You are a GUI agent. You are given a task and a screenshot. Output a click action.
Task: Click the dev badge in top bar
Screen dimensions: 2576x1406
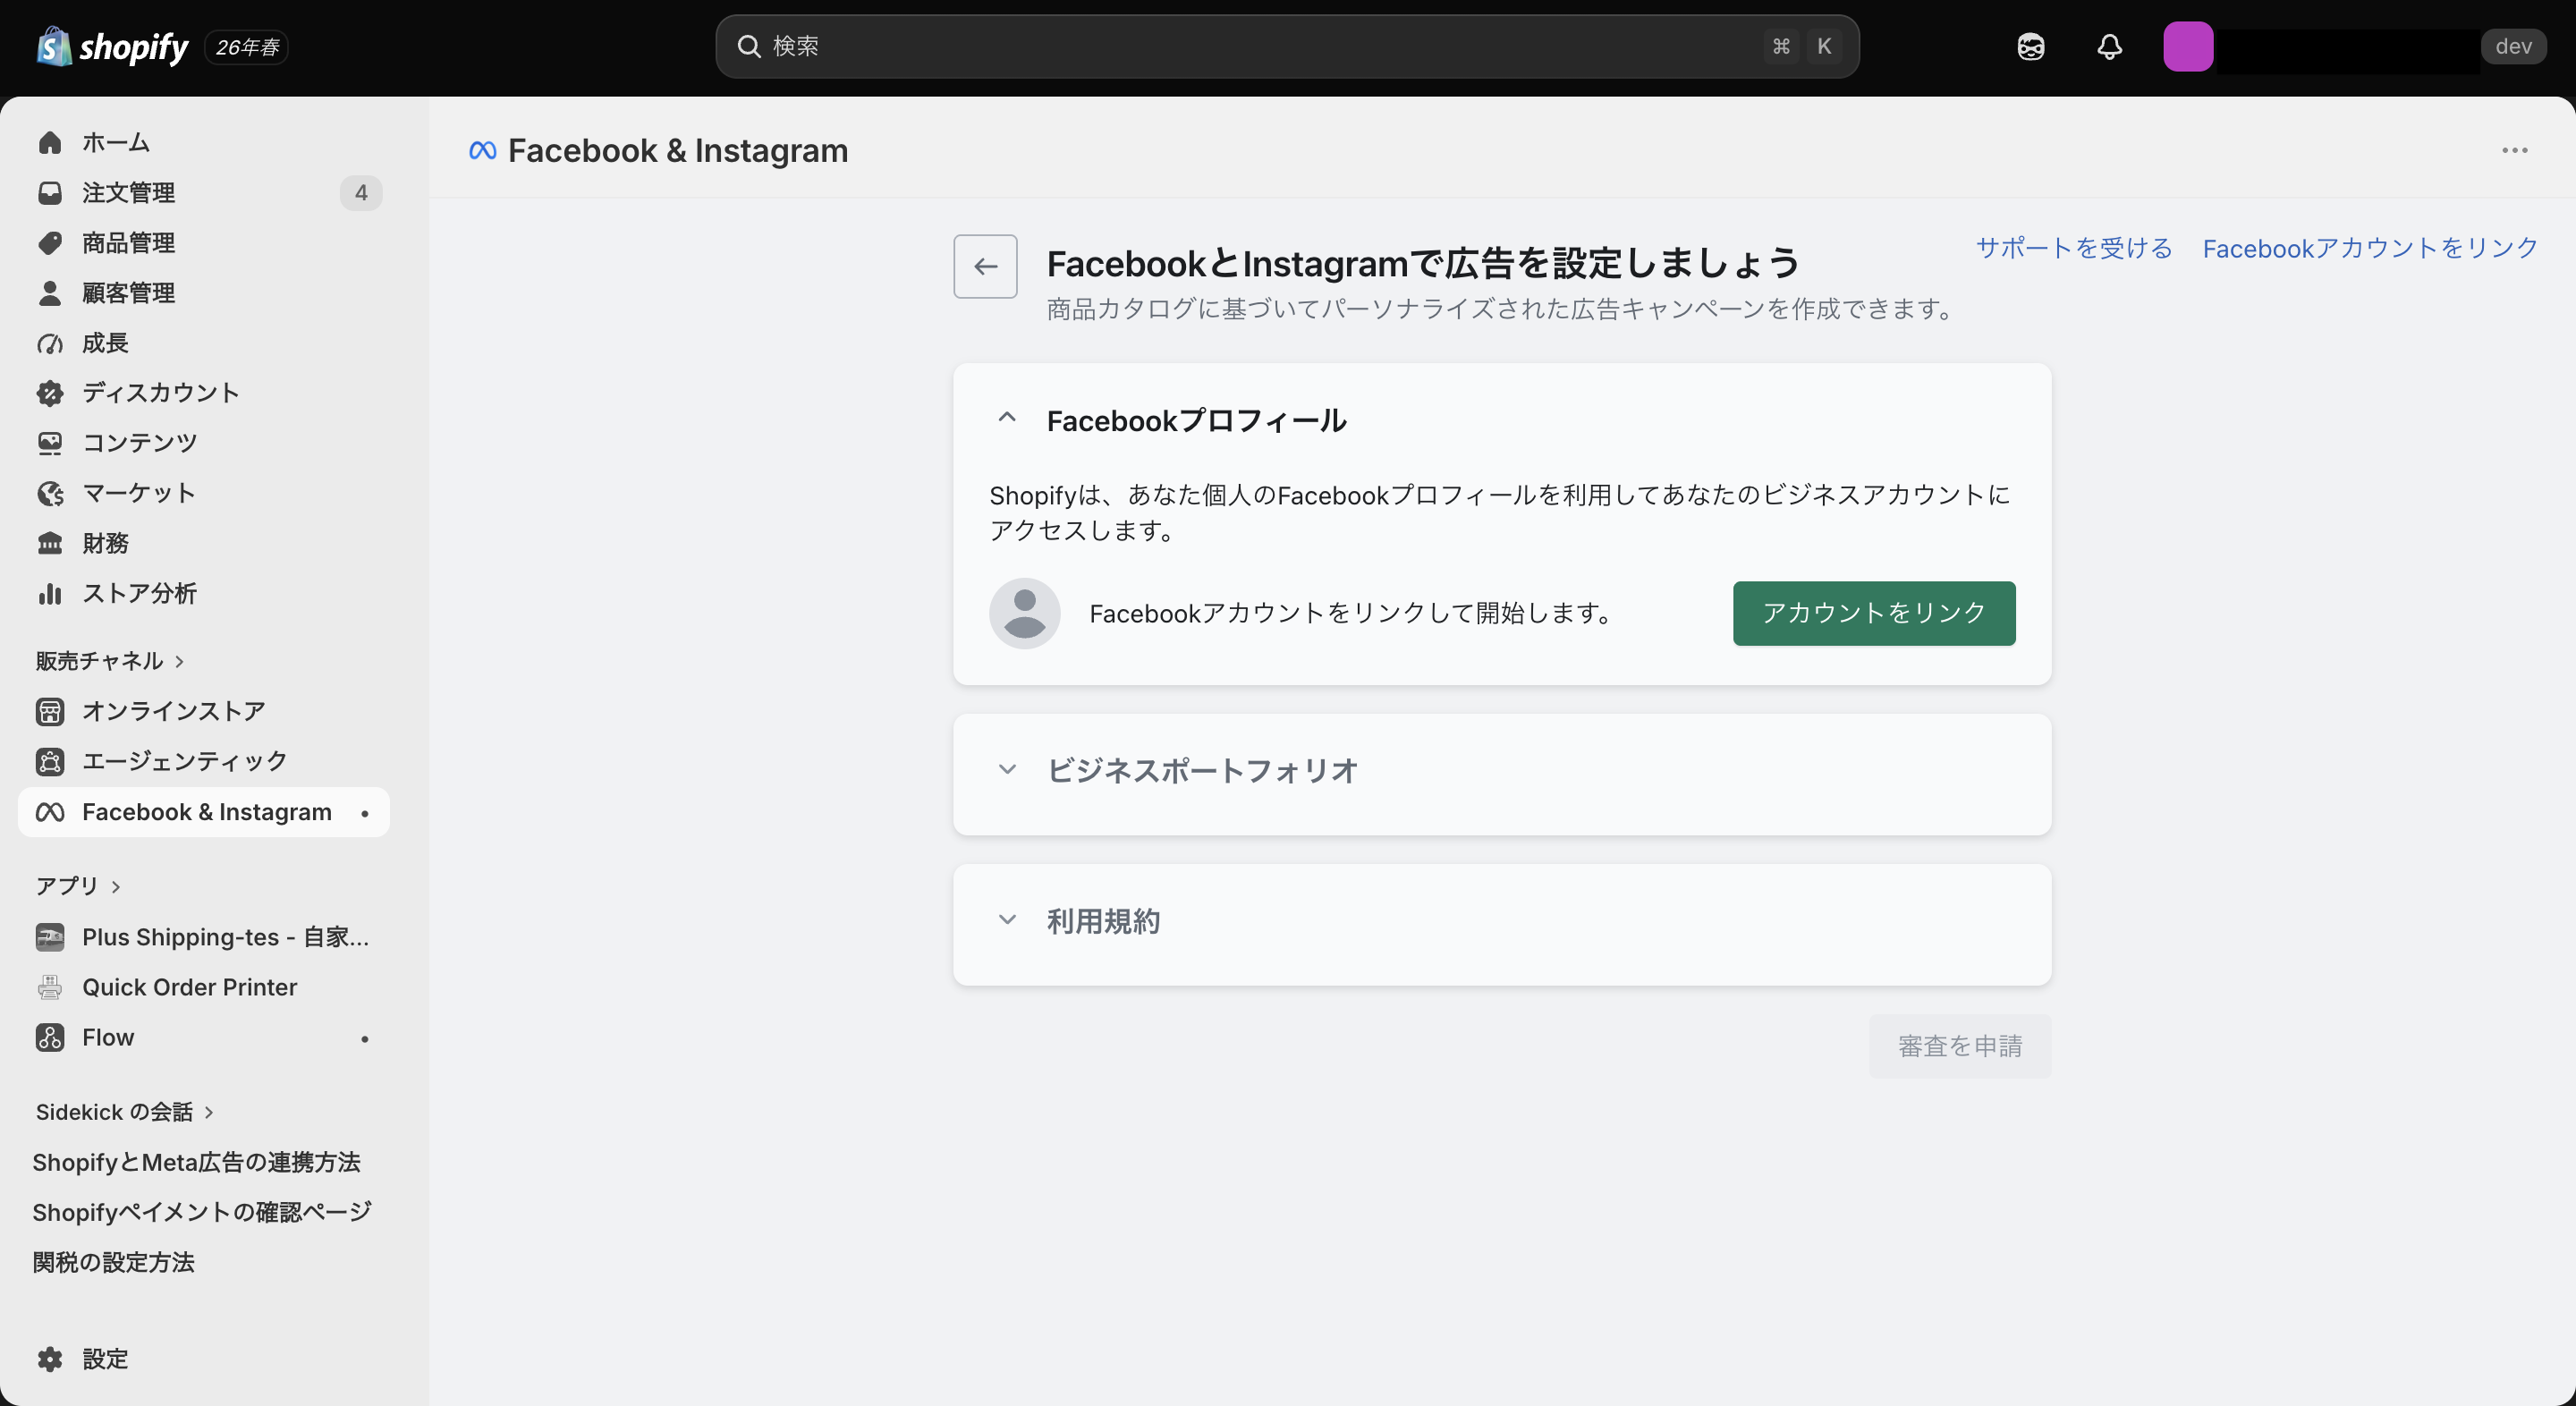2513,46
